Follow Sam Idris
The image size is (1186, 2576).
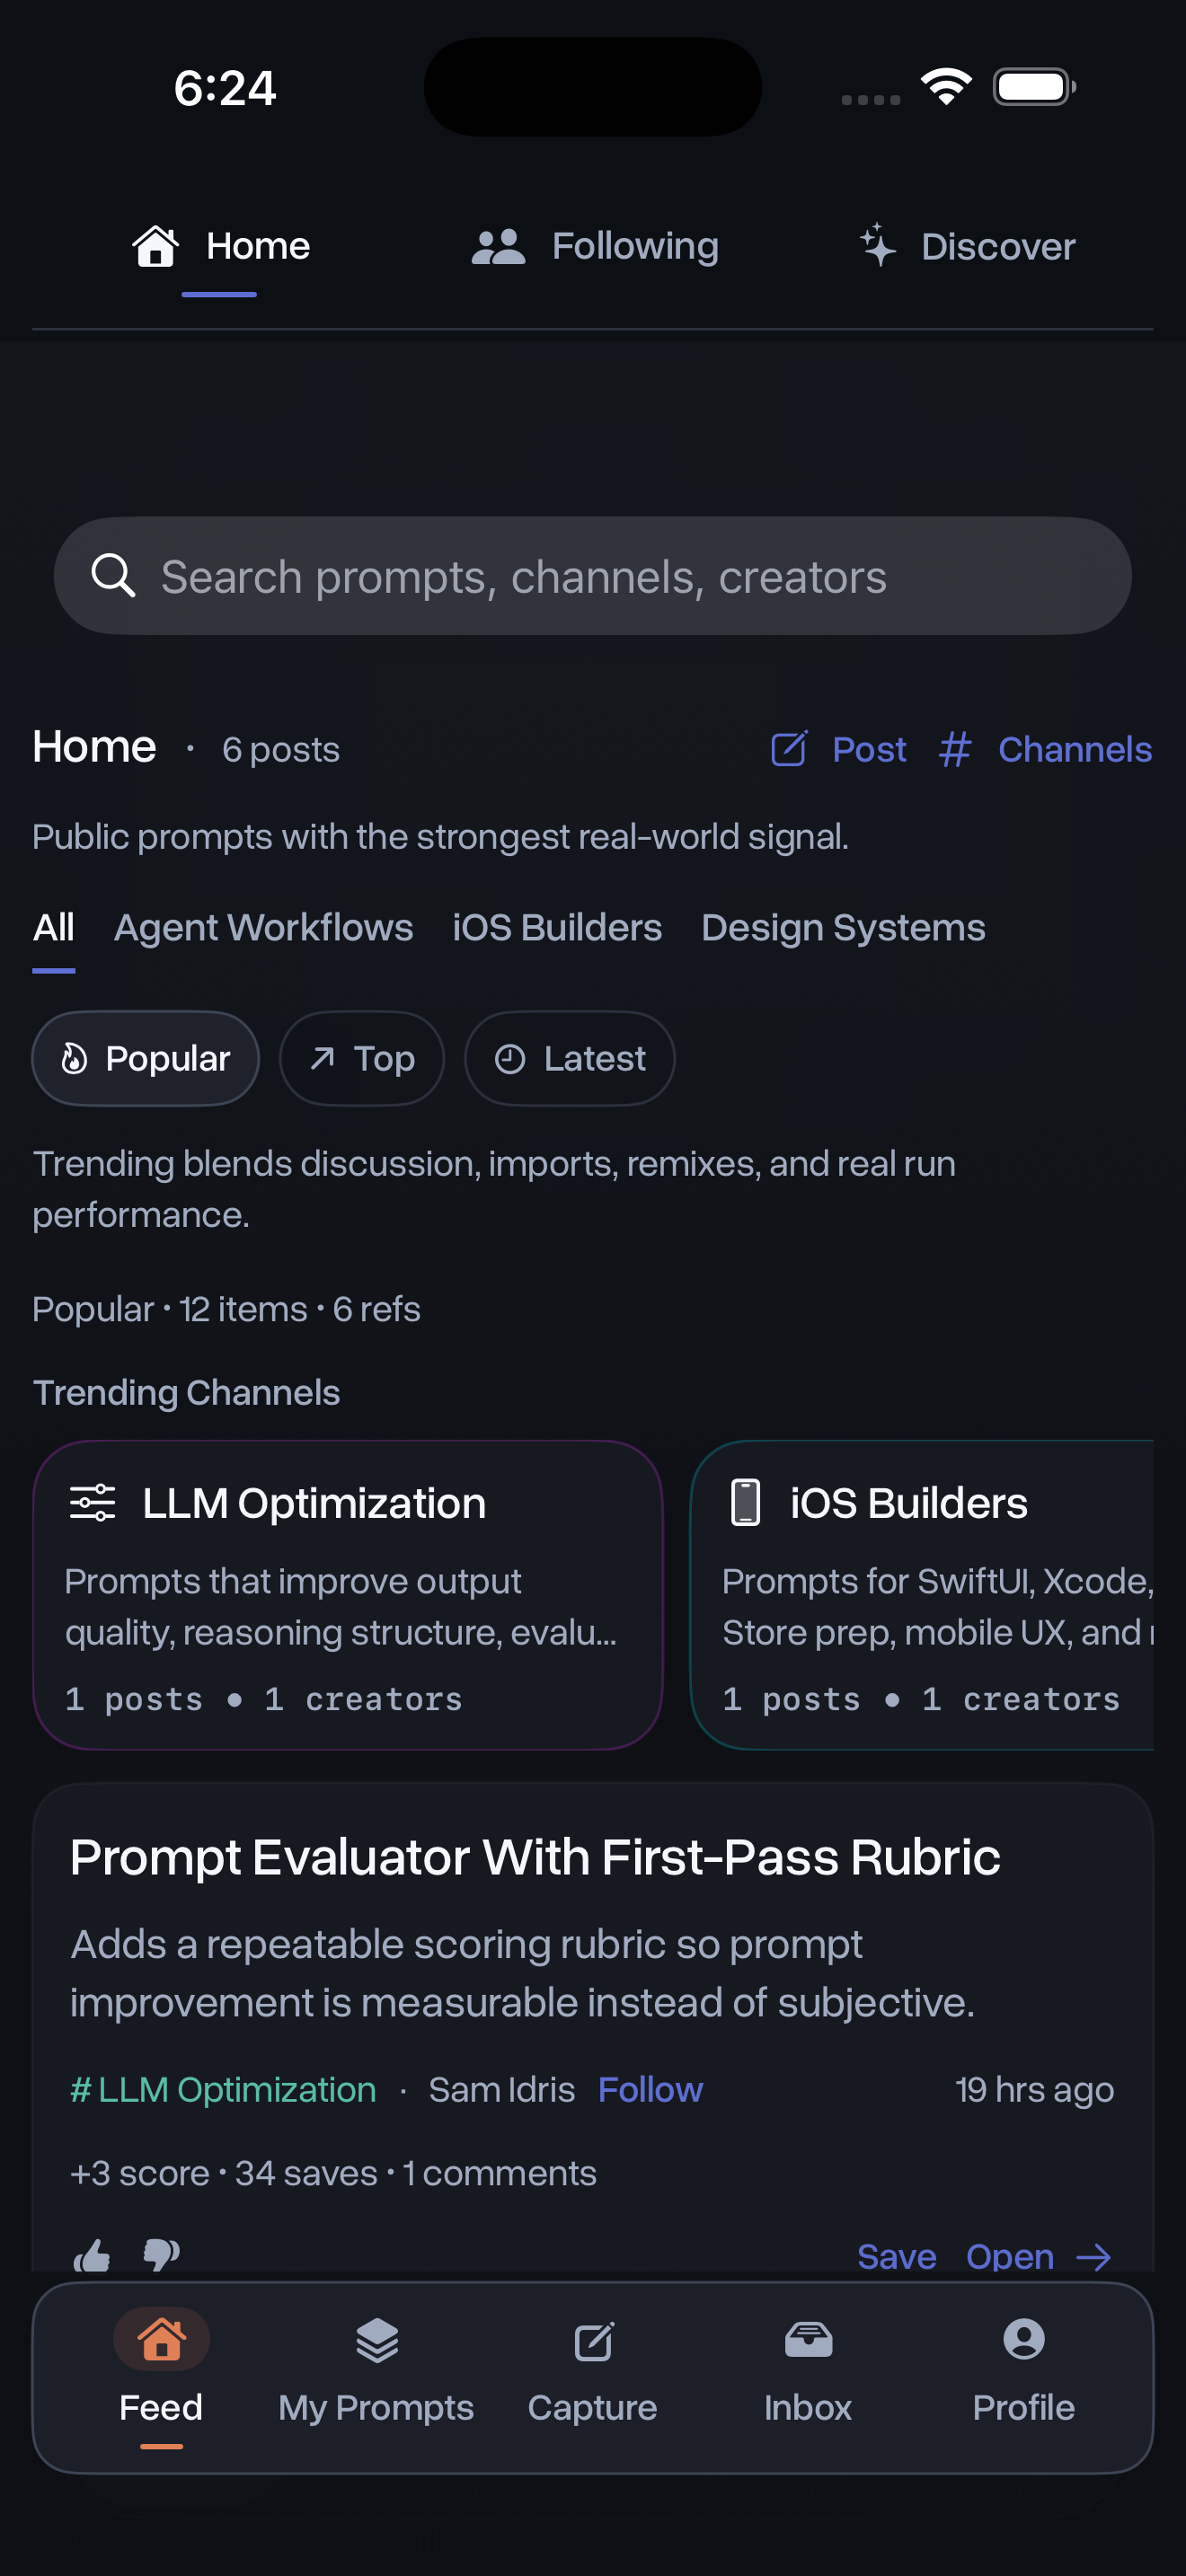coord(649,2089)
